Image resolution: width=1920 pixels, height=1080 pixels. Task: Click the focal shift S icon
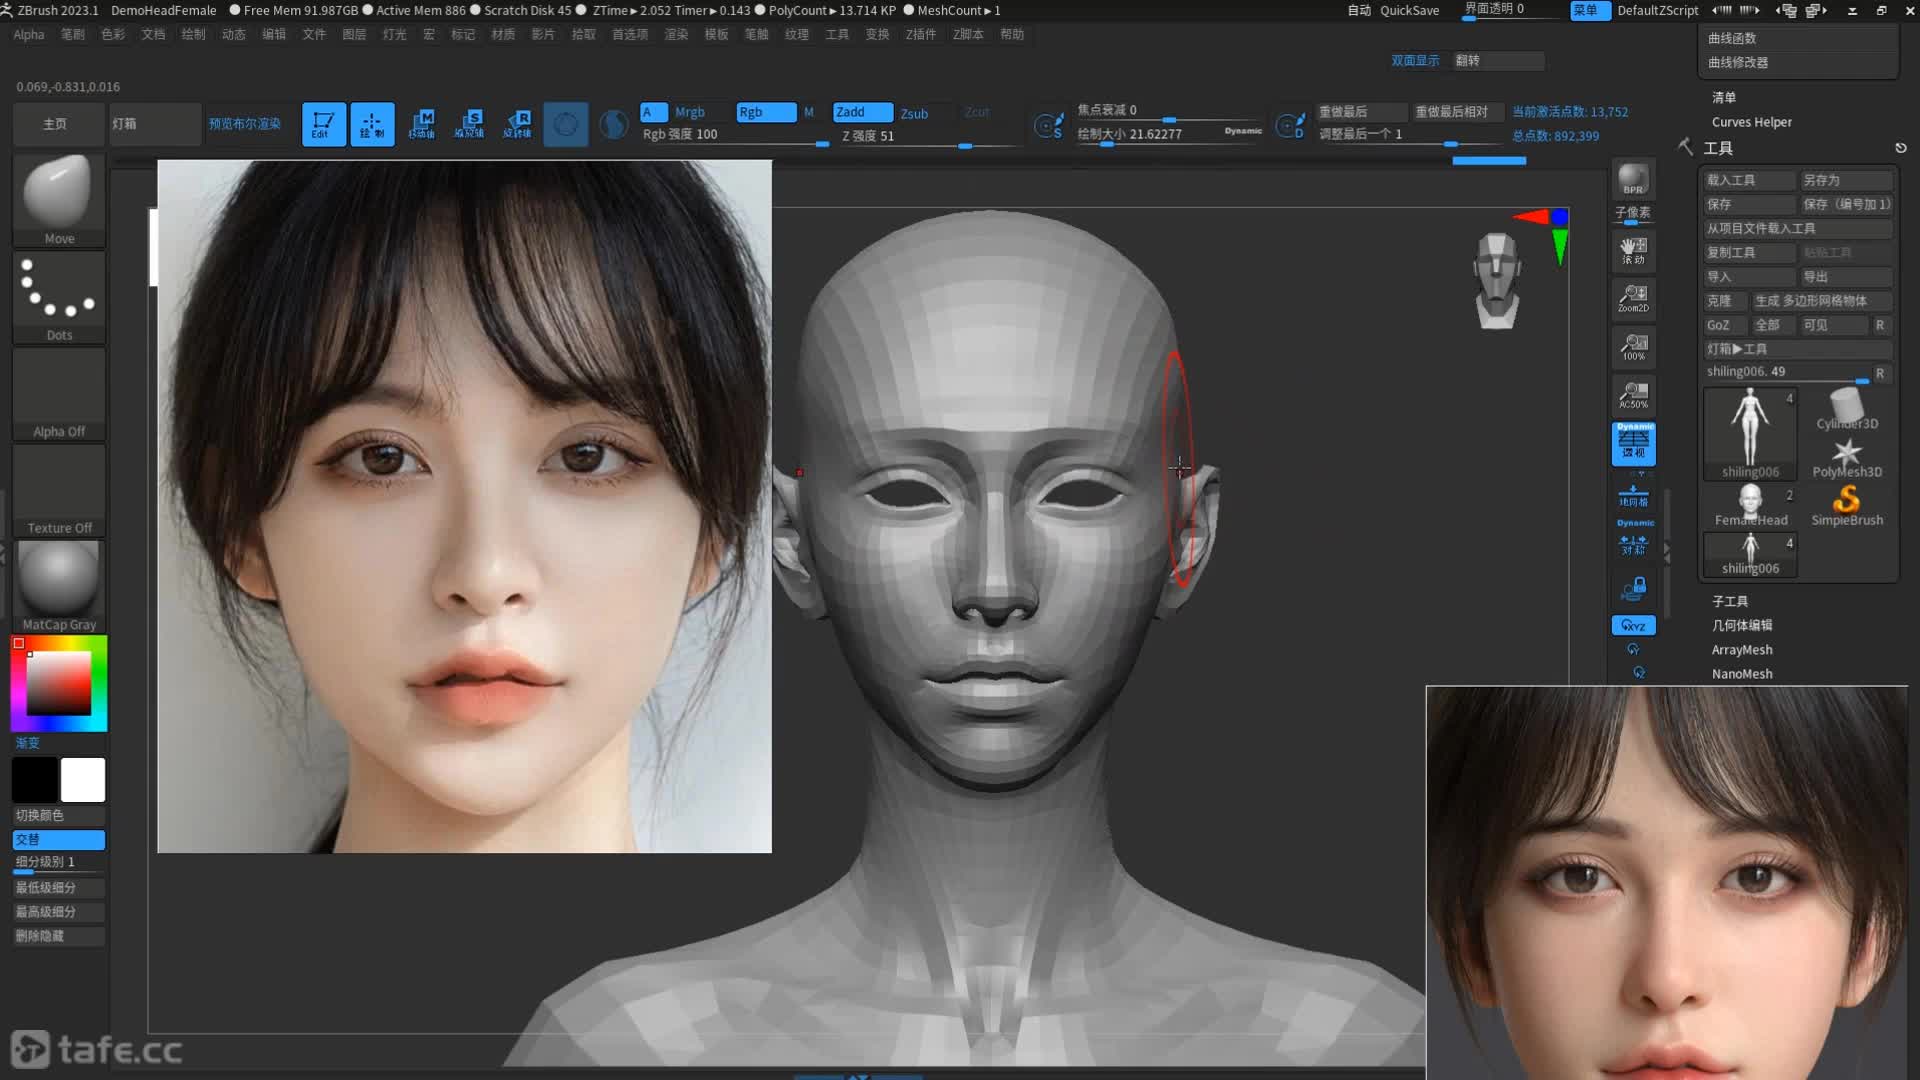pyautogui.click(x=1049, y=125)
